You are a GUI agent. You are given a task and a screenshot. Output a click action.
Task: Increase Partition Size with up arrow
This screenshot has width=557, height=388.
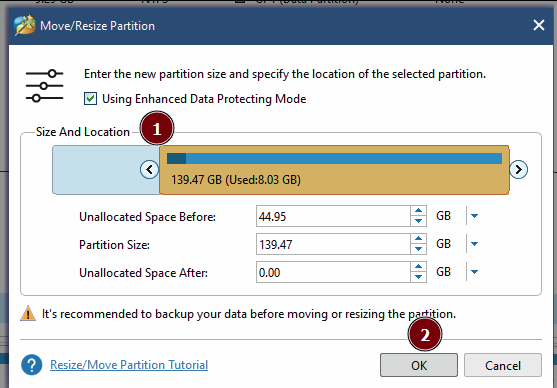tap(418, 239)
